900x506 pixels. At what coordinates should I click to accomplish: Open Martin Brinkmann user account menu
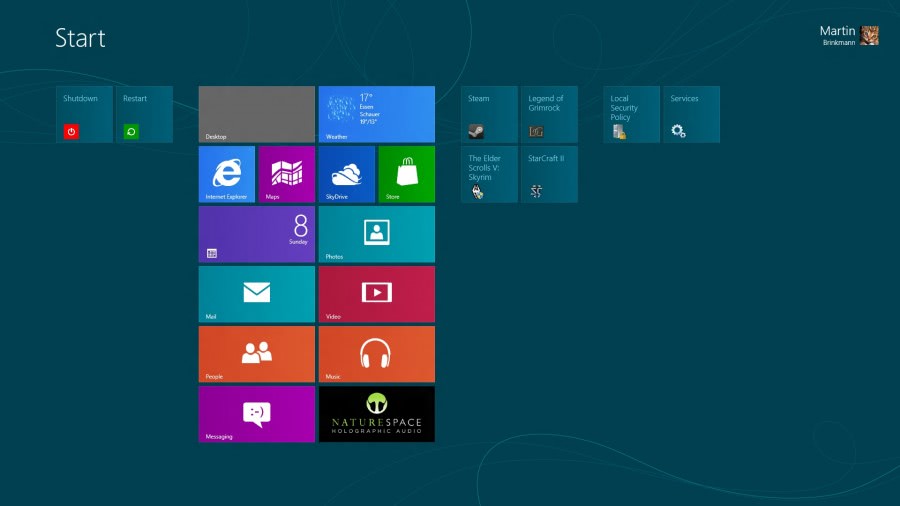(x=849, y=35)
